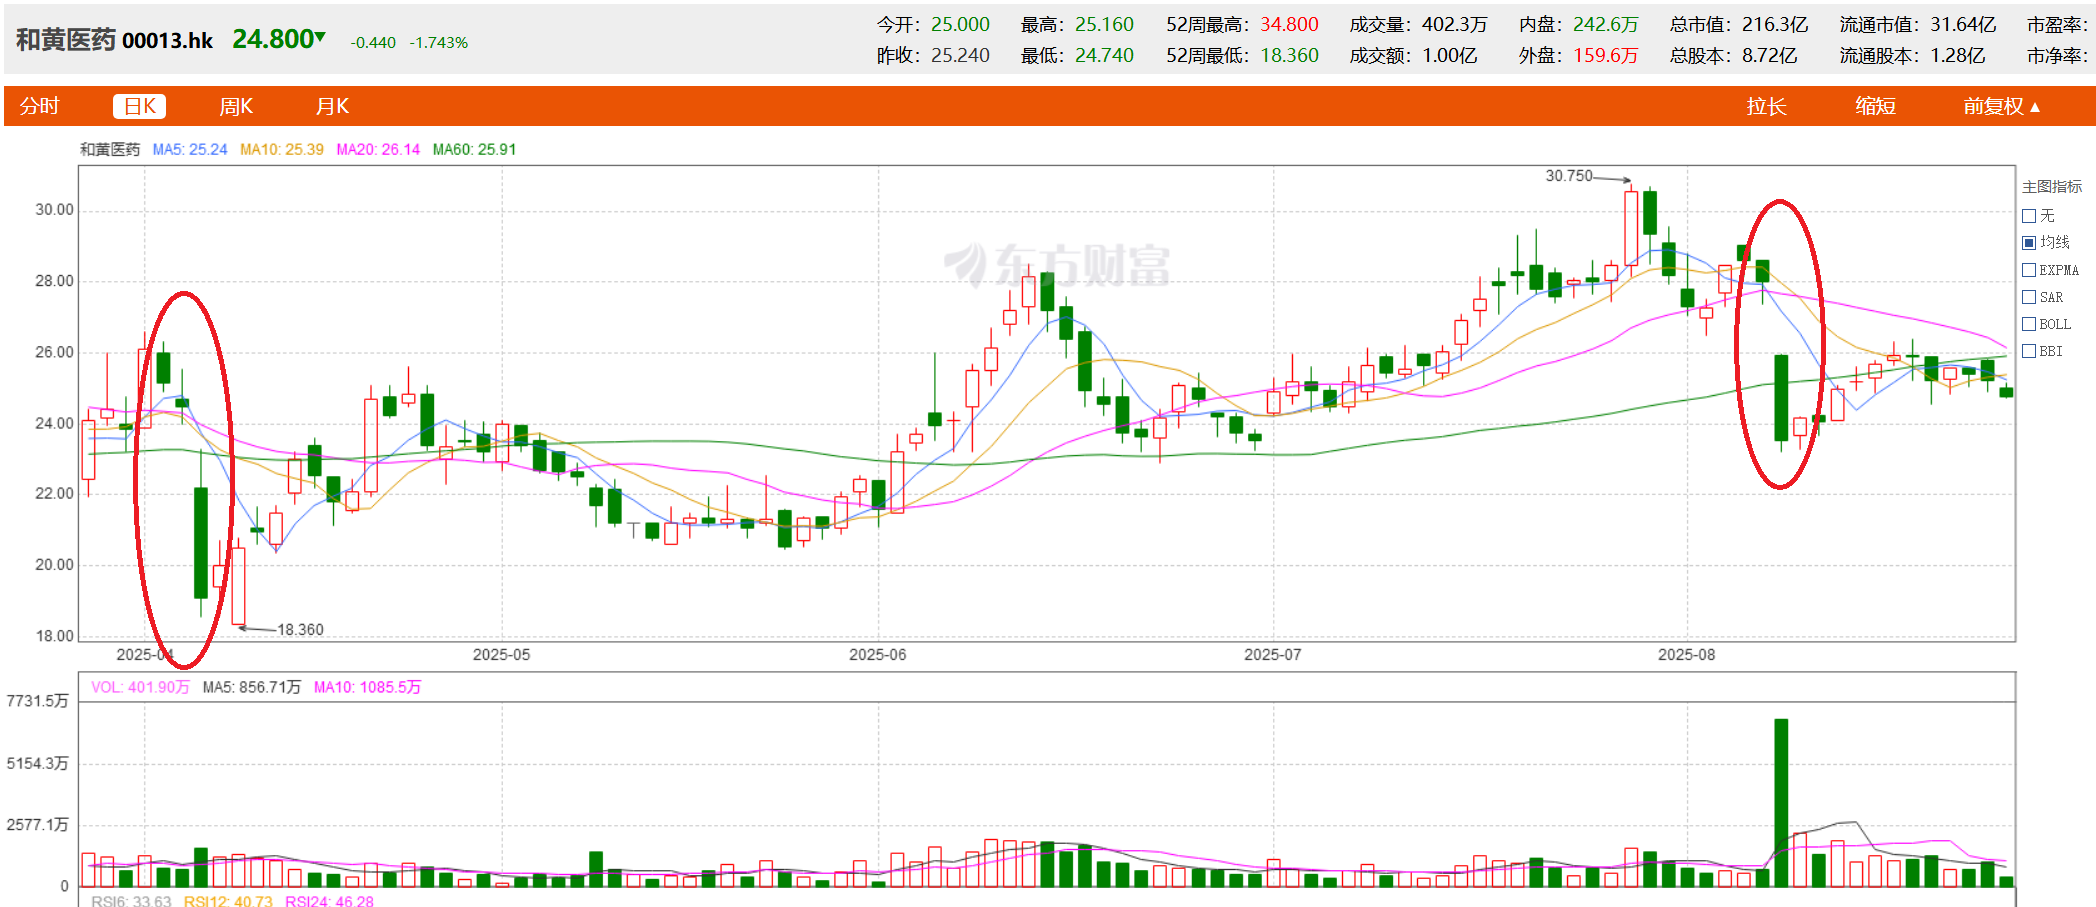Click the 52周最低 18.360 value
Screen dimensions: 2096x907
1289,55
